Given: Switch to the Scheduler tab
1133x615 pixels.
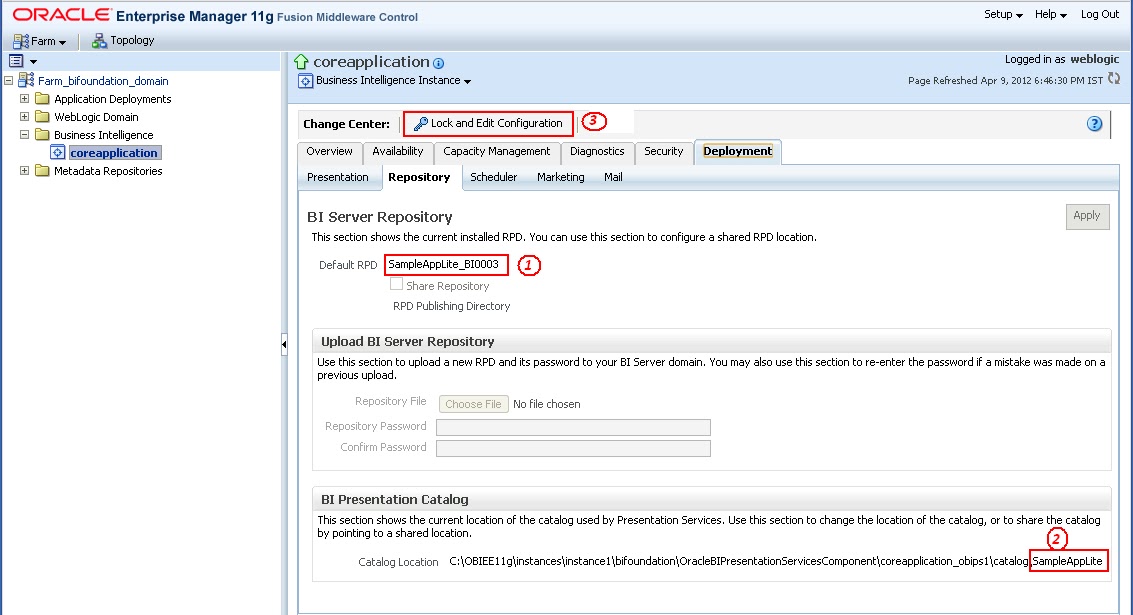Looking at the screenshot, I should click(493, 177).
